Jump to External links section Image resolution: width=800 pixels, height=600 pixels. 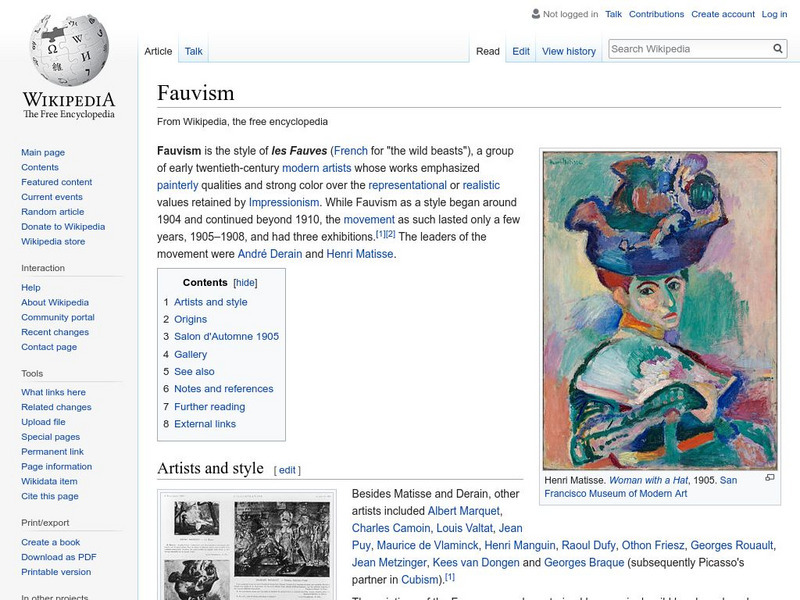[205, 423]
